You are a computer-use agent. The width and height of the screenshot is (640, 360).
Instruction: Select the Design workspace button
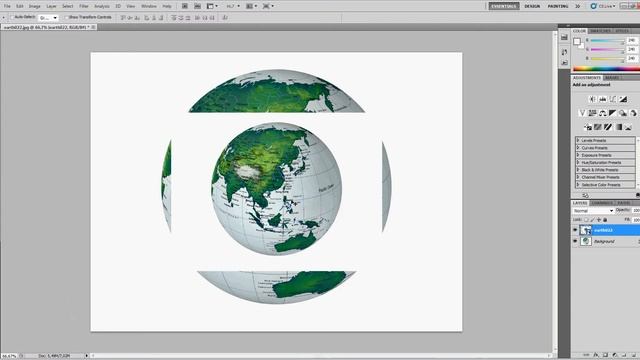point(532,6)
